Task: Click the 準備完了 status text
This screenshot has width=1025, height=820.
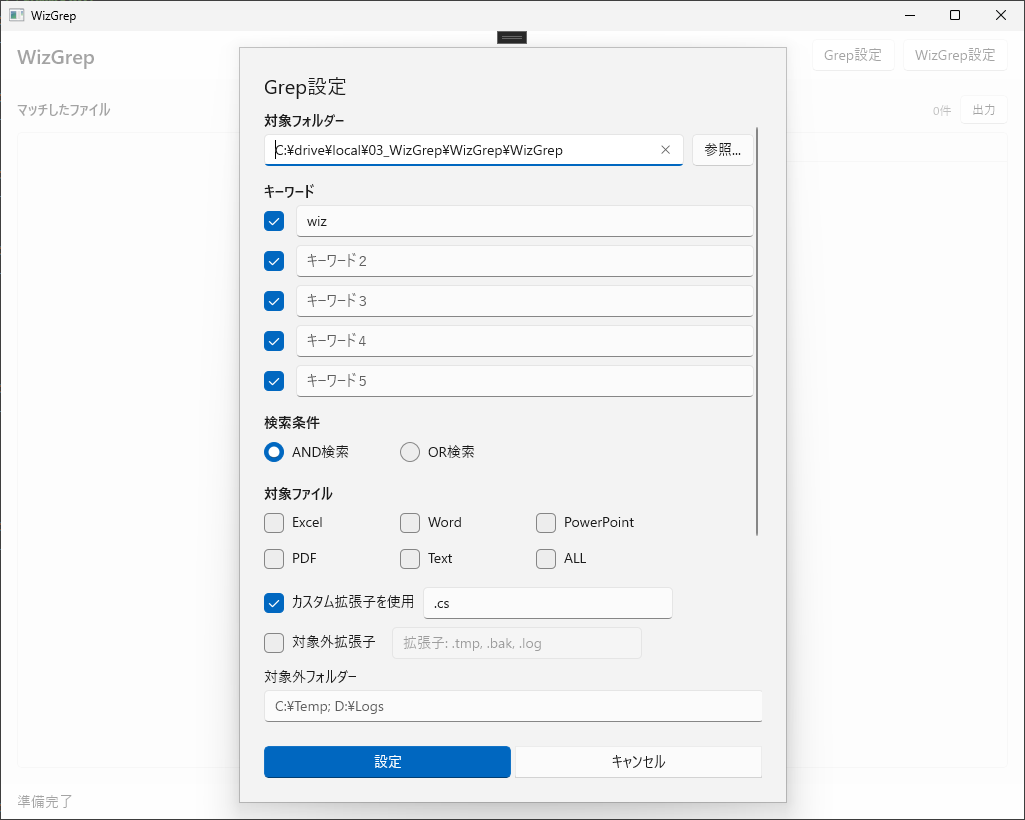Action: [x=44, y=801]
